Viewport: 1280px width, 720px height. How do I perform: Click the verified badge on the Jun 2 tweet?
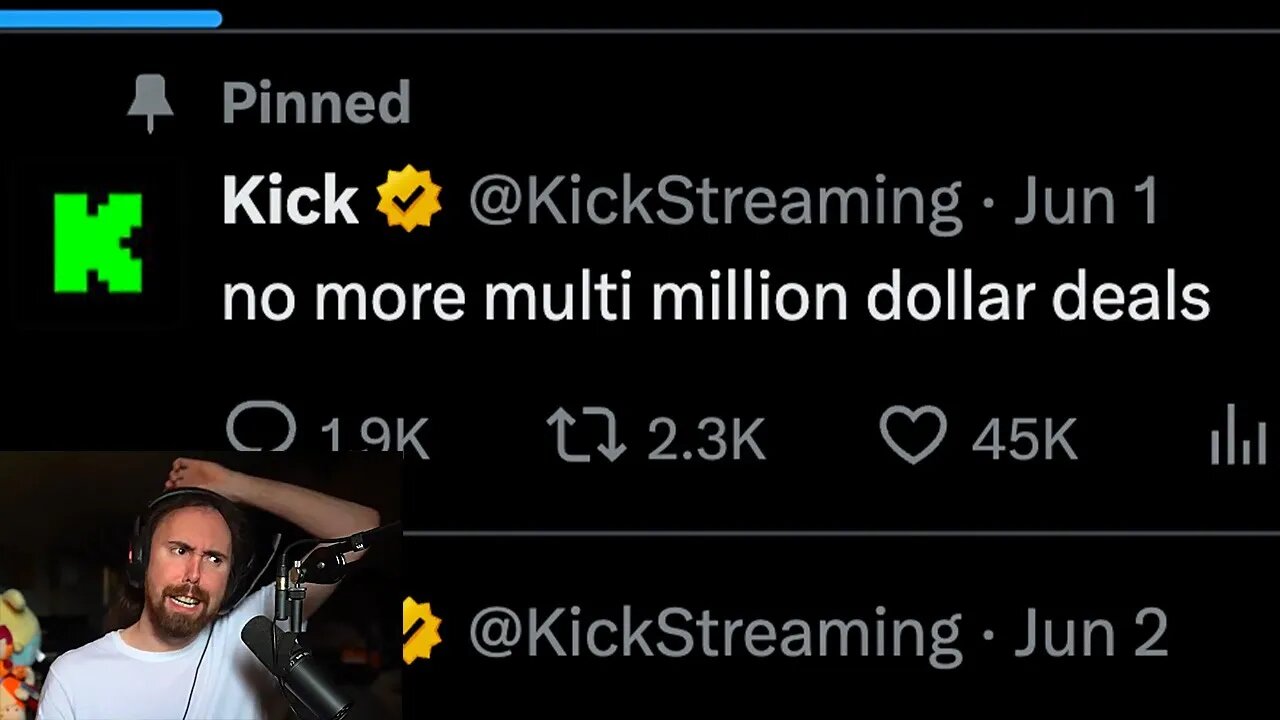click(x=422, y=632)
